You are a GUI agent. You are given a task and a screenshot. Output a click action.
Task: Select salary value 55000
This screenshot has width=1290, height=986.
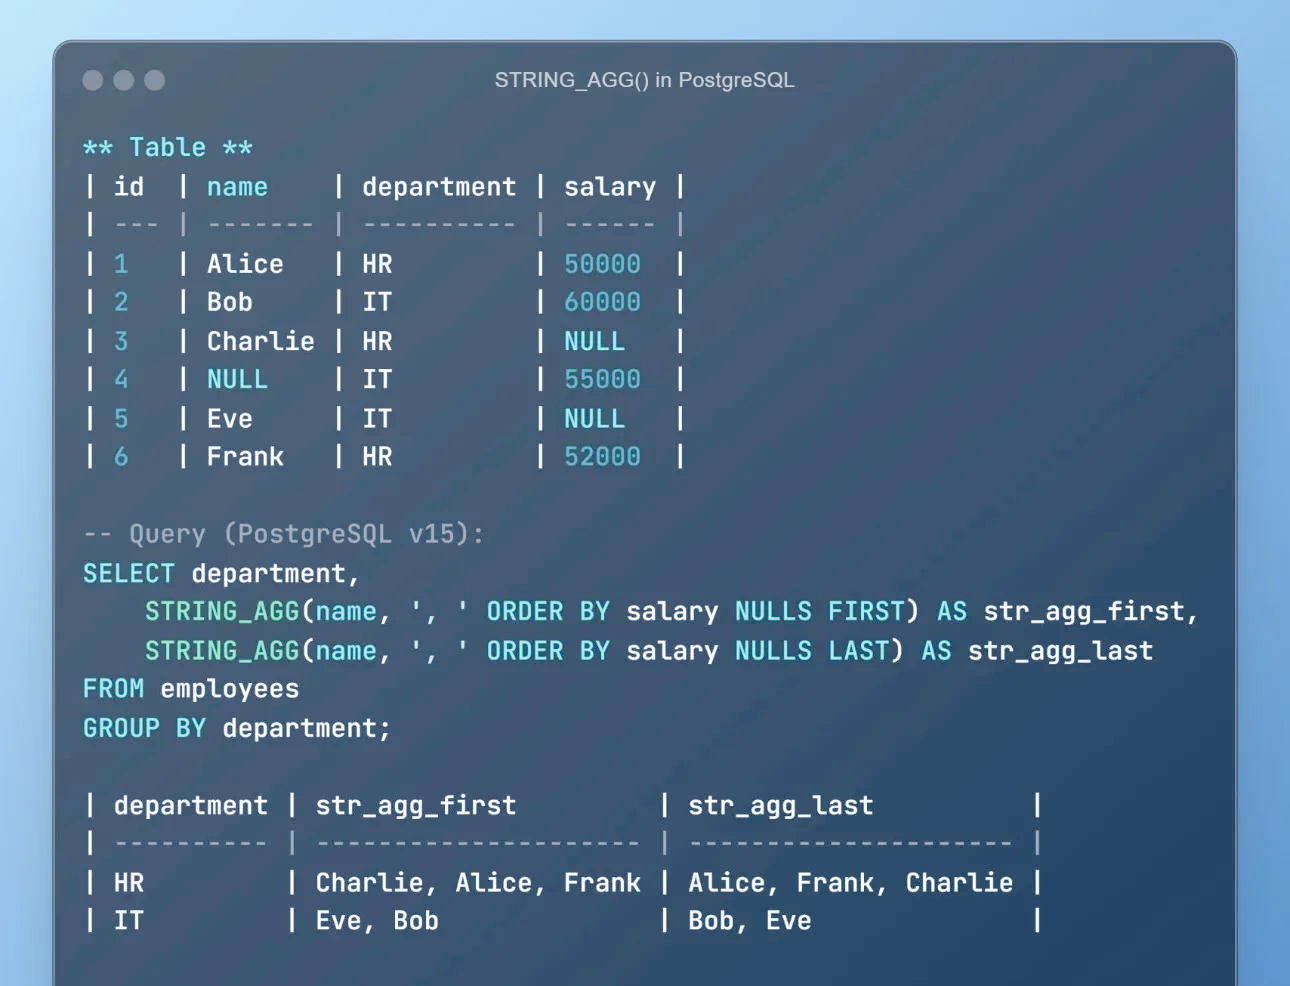[602, 379]
